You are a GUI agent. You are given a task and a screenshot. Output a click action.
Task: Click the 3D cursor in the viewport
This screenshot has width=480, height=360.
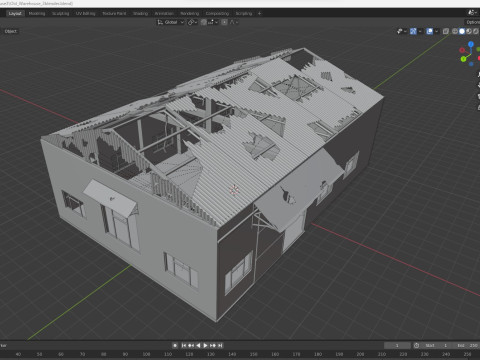tap(234, 190)
